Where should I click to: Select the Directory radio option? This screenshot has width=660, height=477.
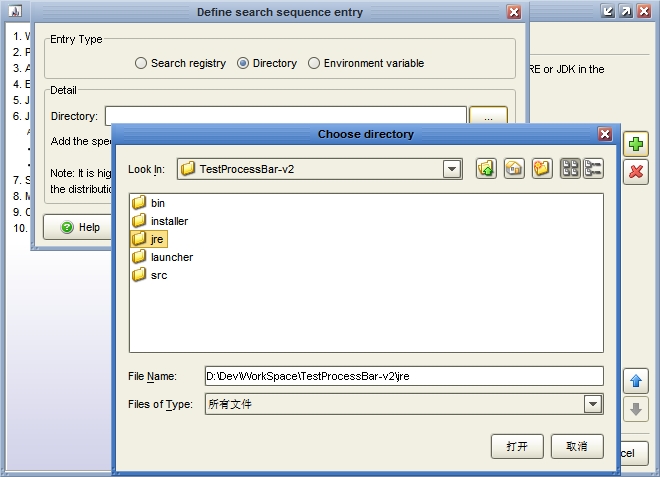[x=267, y=63]
